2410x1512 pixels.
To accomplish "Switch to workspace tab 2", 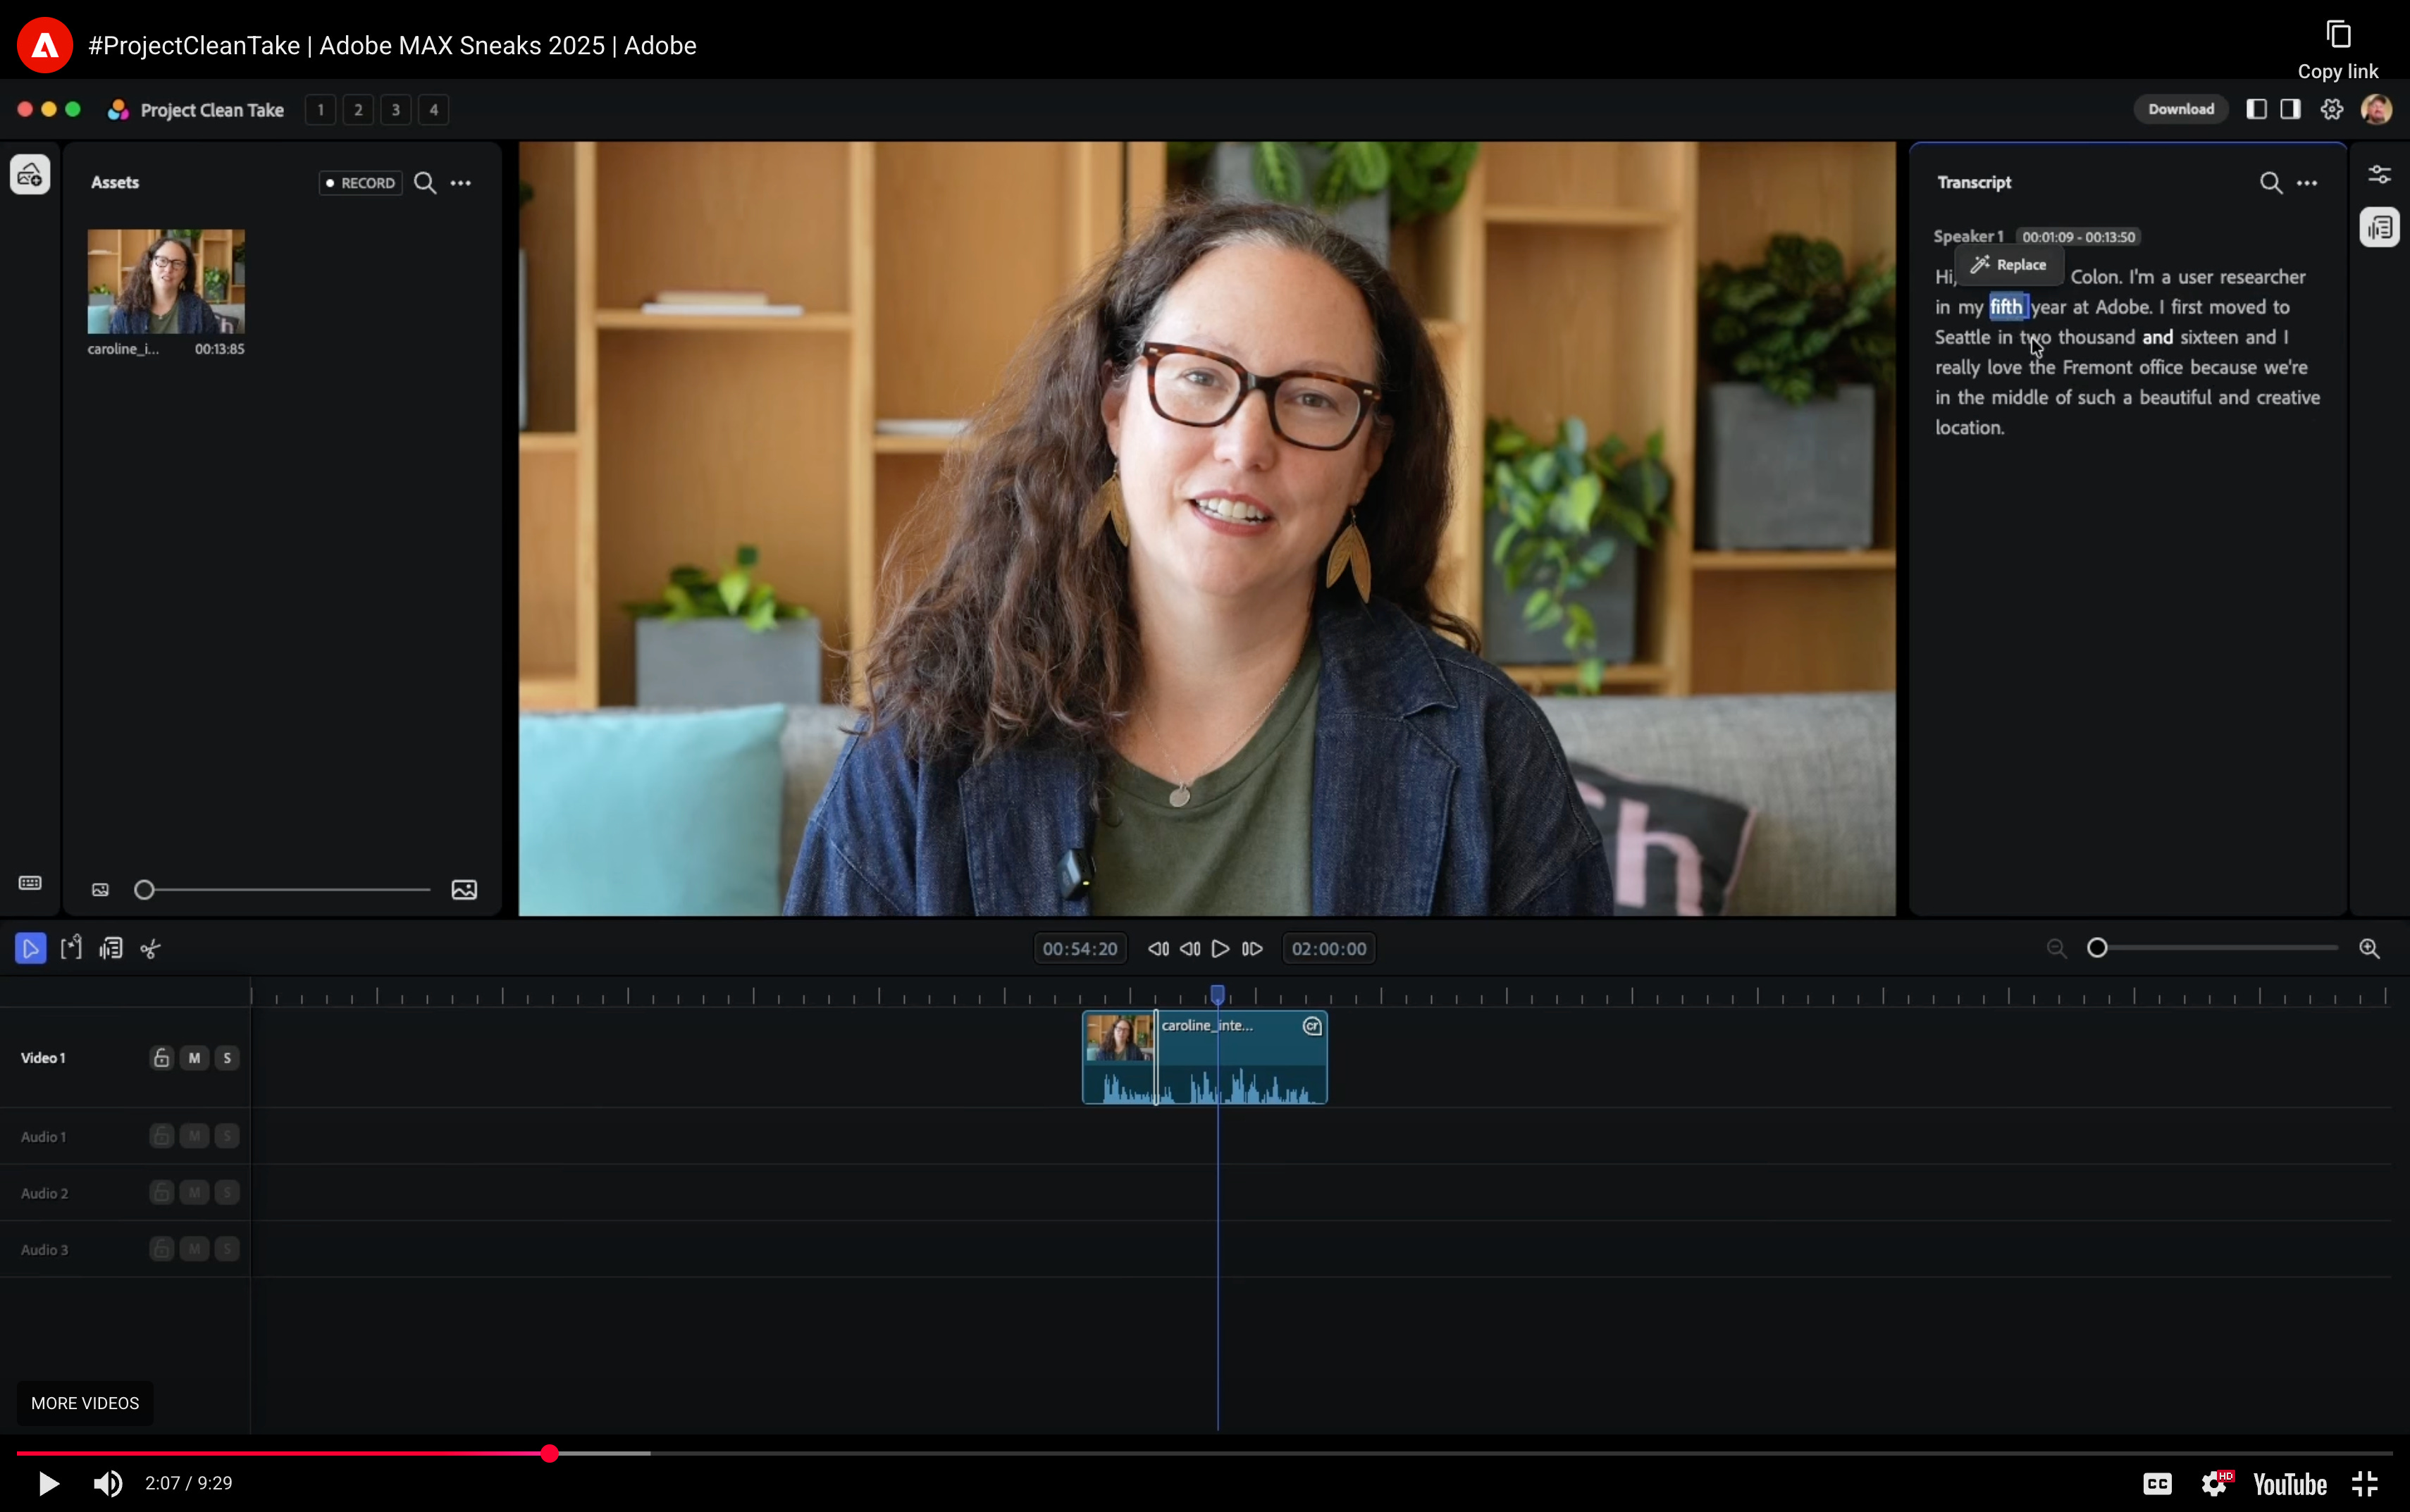I will [358, 109].
